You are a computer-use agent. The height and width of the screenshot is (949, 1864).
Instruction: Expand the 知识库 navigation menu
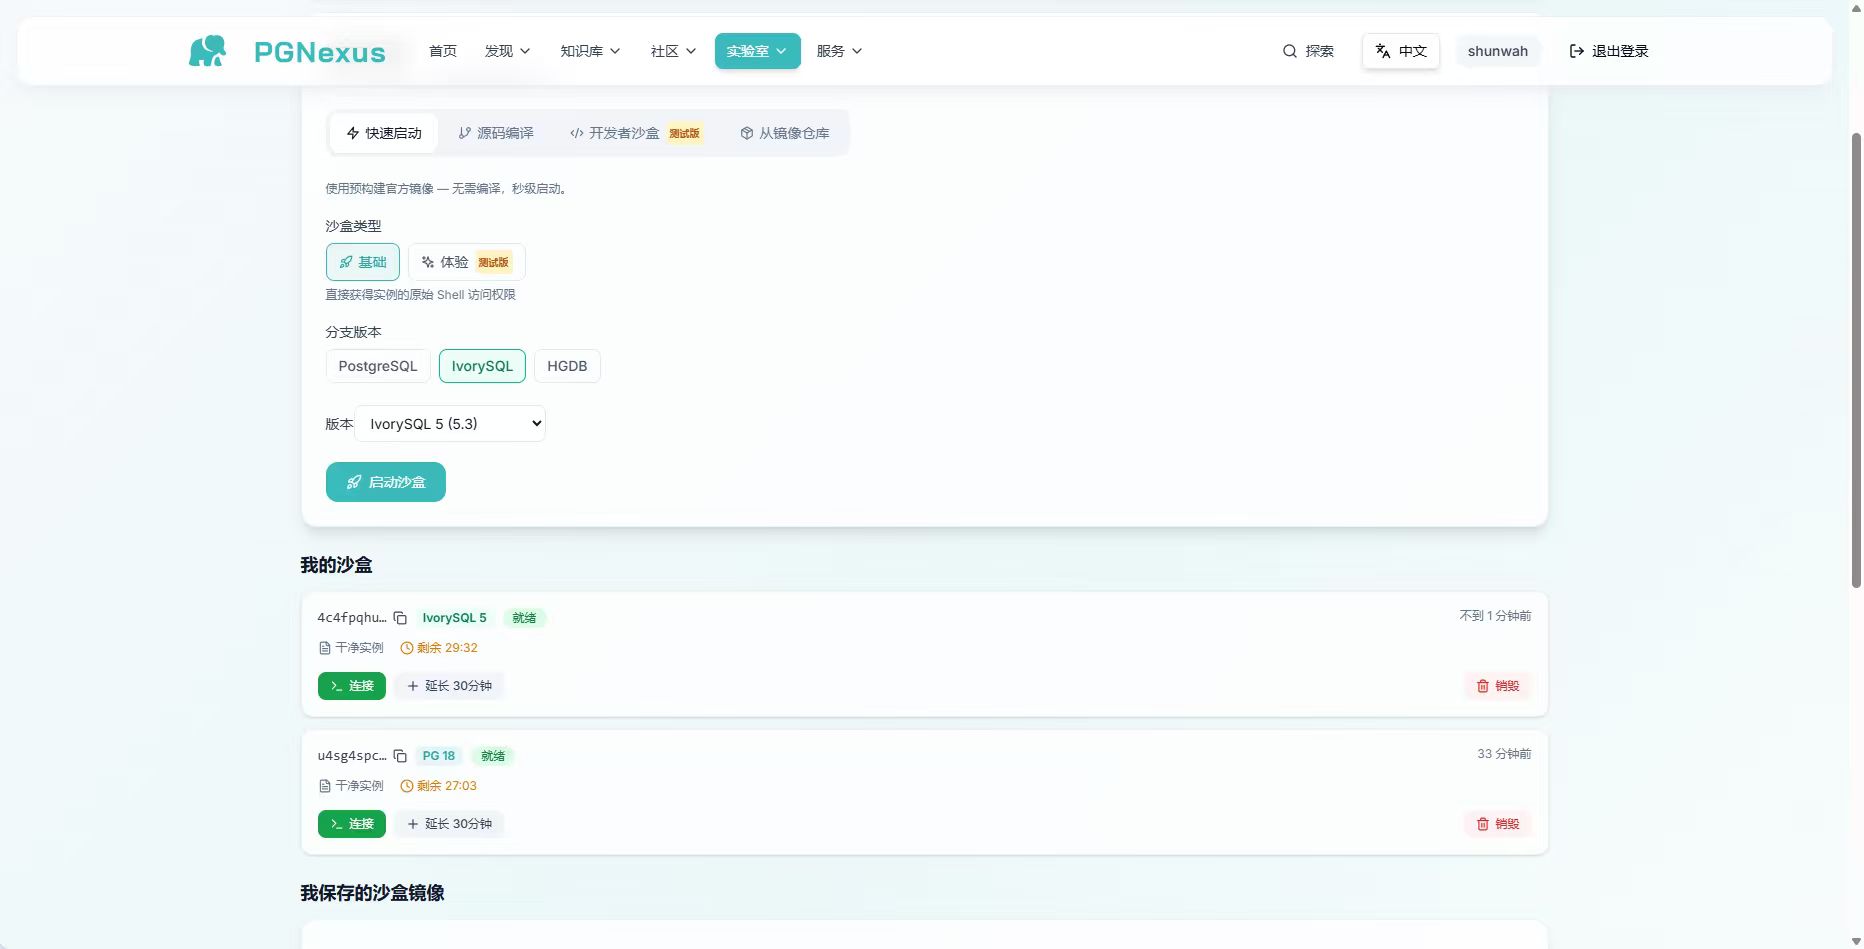[x=590, y=51]
